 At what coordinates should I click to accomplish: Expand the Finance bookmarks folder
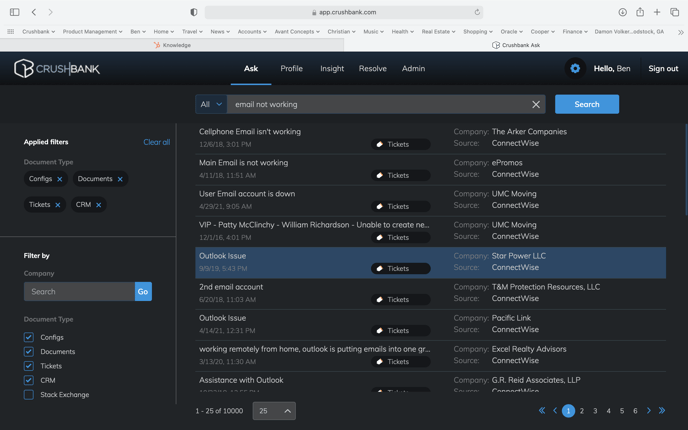pos(575,32)
